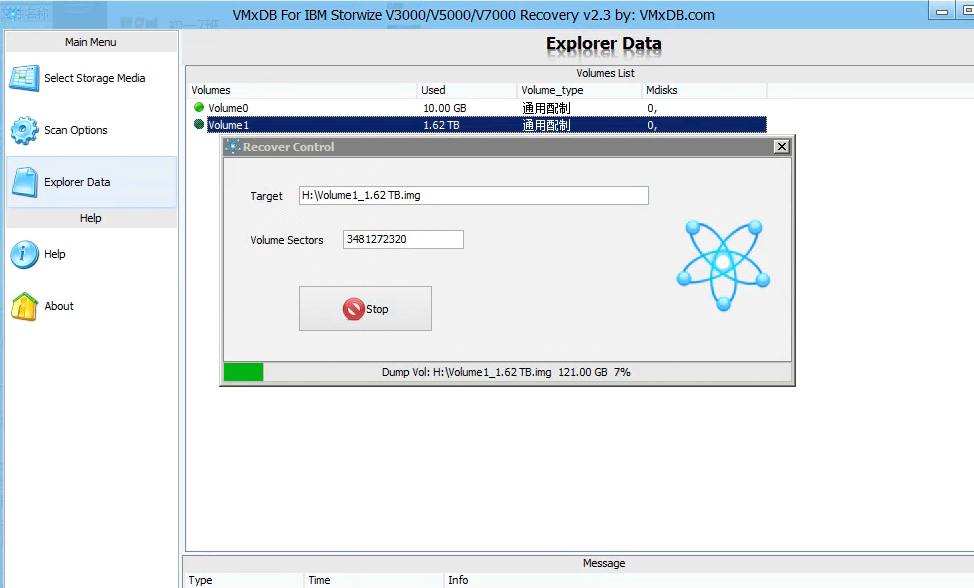
Task: Click the Scan Options gear icon
Action: (24, 130)
